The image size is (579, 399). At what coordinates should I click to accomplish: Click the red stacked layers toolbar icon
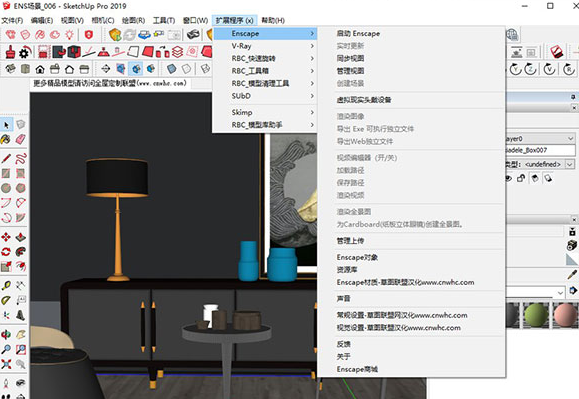pyautogui.click(x=177, y=52)
